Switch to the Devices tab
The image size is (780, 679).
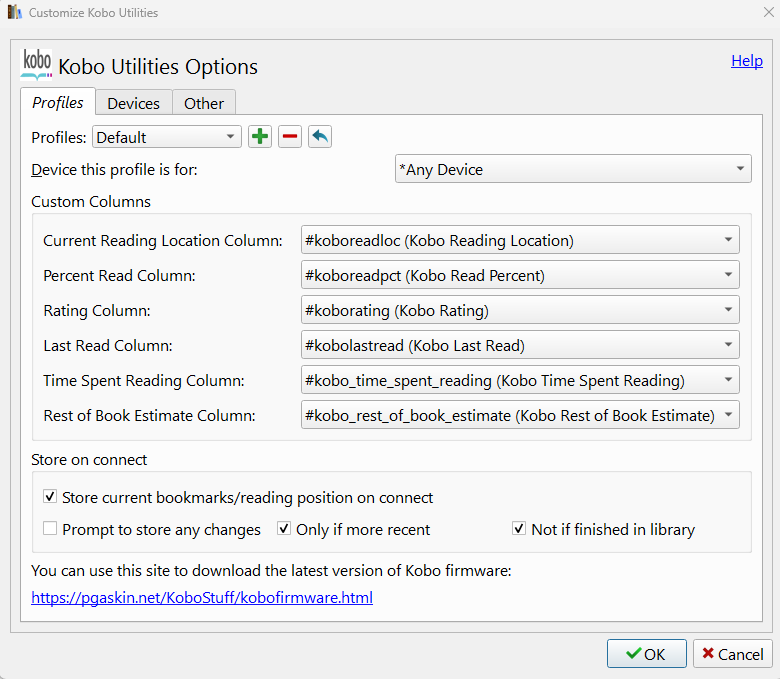coord(134,103)
